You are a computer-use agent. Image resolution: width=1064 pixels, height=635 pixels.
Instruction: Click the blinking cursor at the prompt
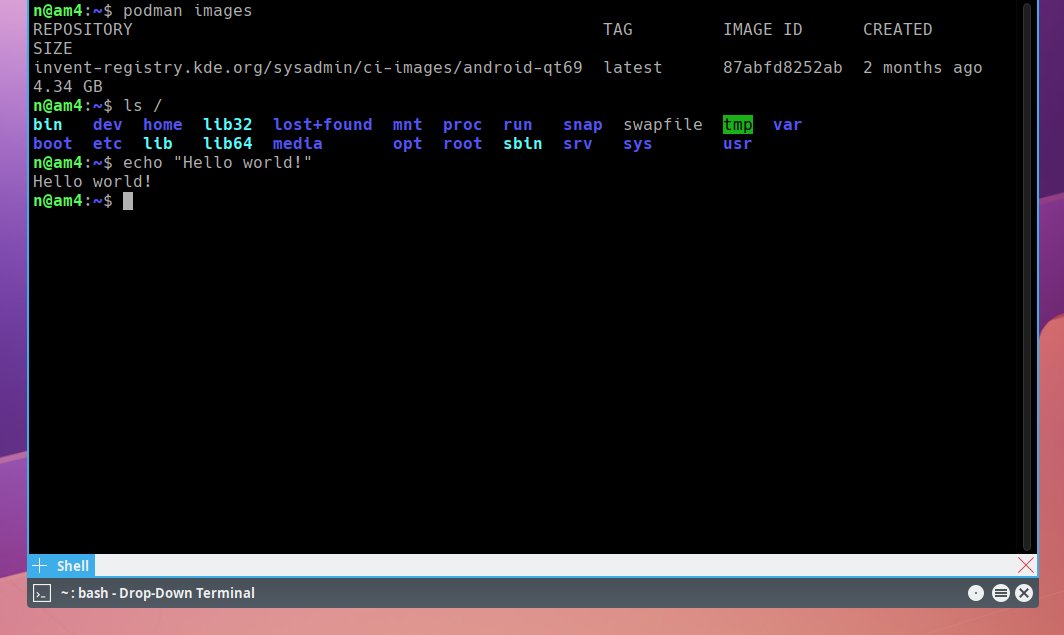[x=128, y=200]
